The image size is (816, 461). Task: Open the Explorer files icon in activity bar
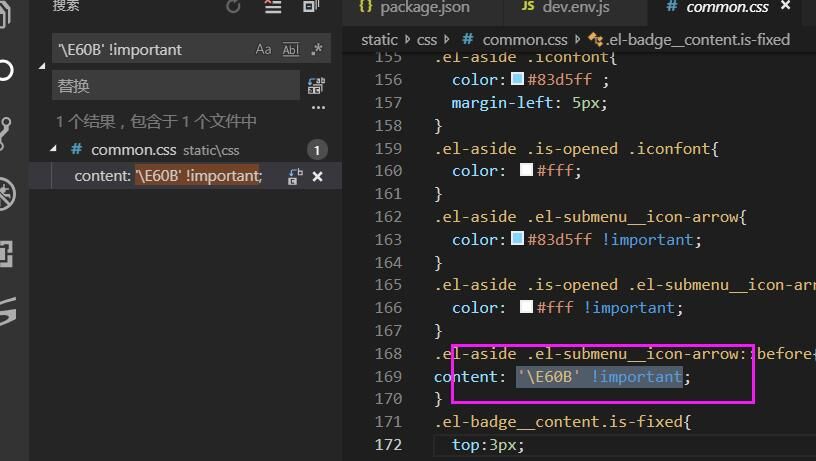(4, 15)
